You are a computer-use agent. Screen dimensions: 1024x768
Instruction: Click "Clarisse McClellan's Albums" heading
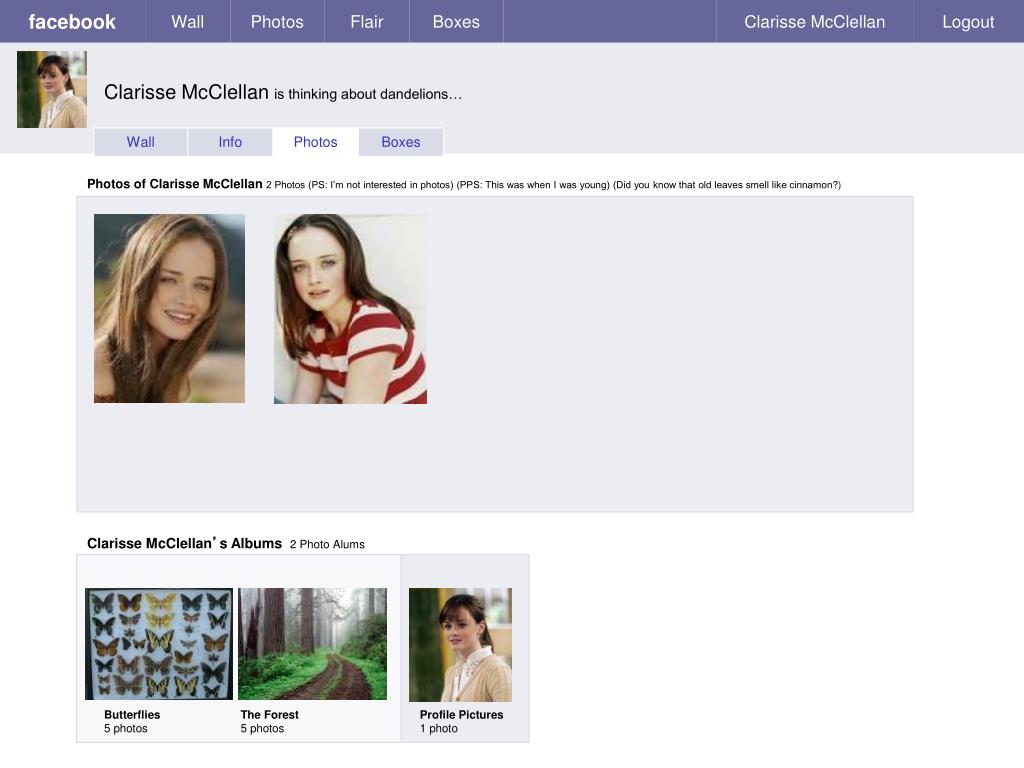[x=184, y=543]
